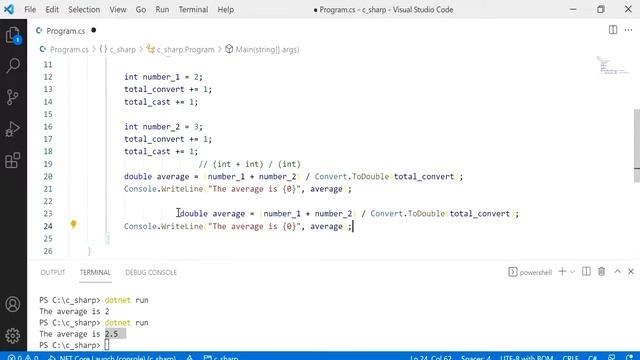
Task: Open the Run menu
Action: 162,9
